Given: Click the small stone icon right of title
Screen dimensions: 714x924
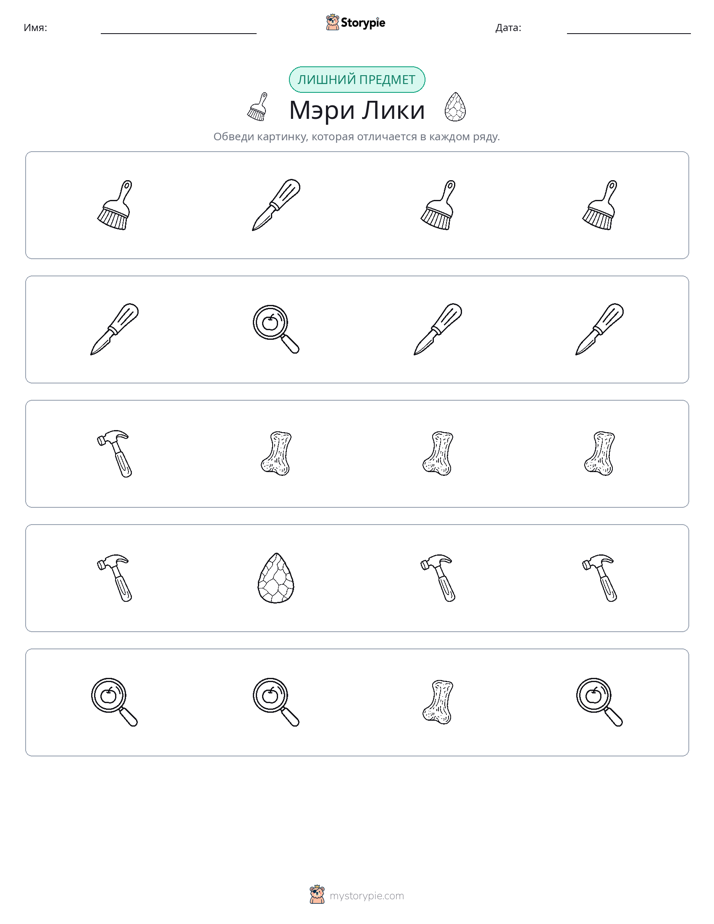Looking at the screenshot, I should click(x=455, y=107).
